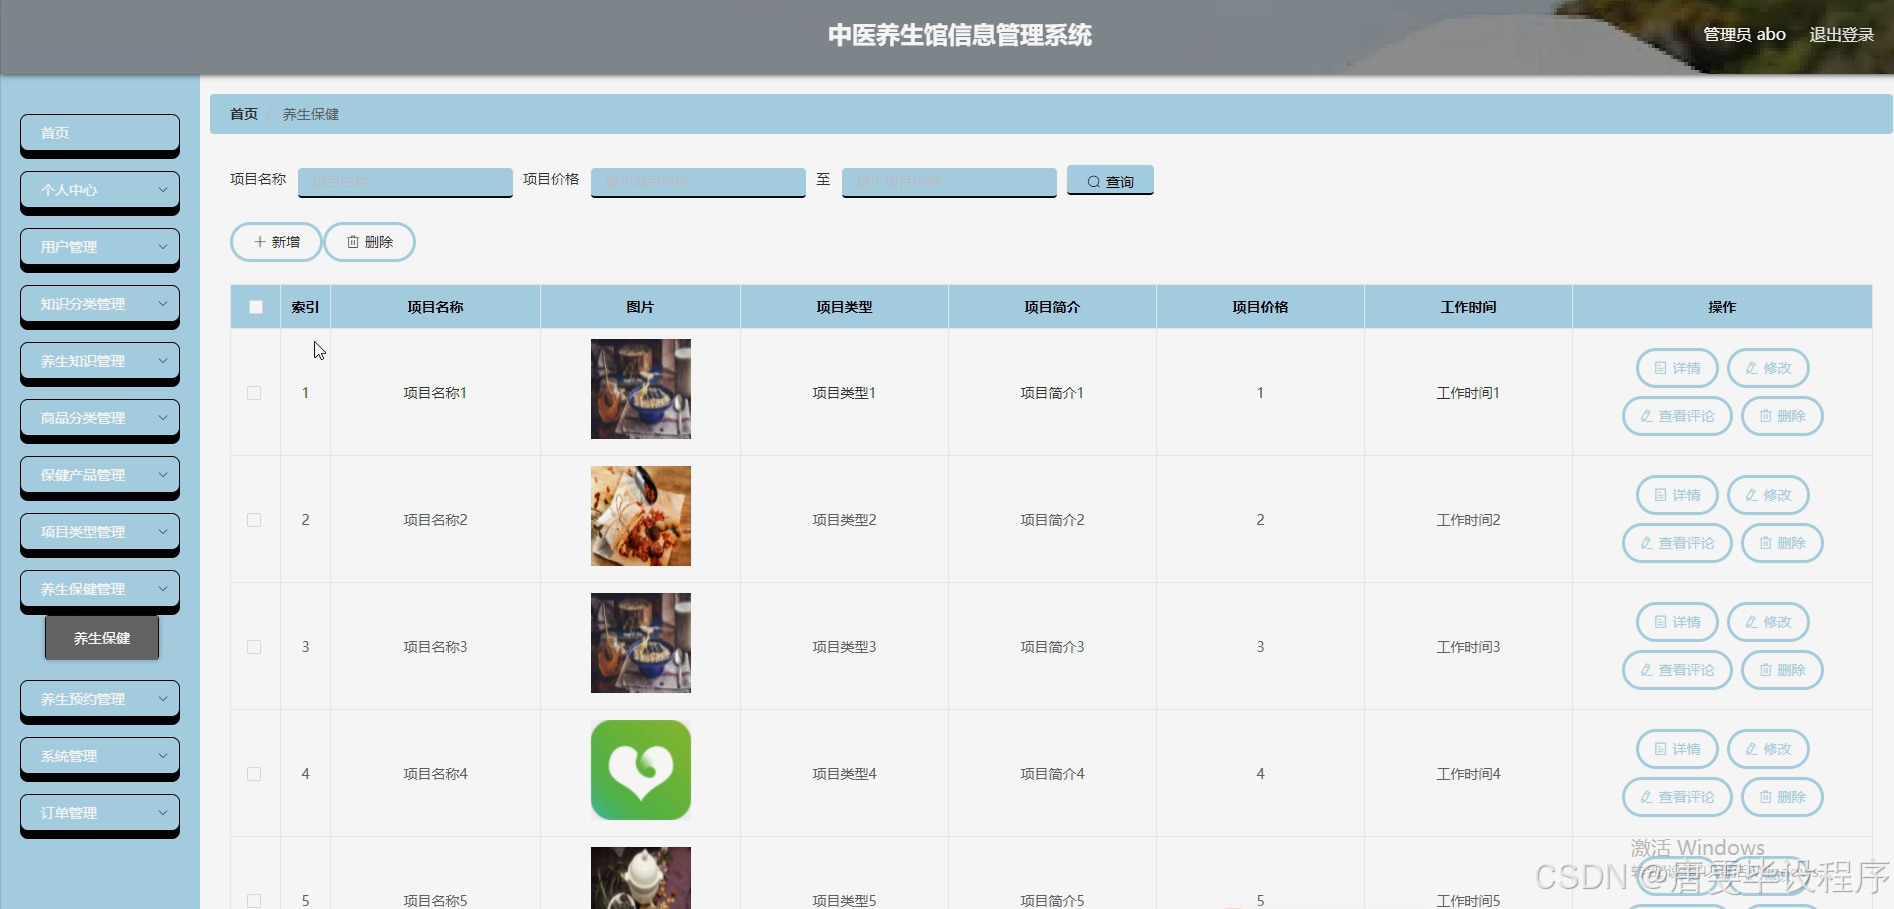Click 修改 edit for row 项目名称2
The image size is (1894, 909).
1768,495
